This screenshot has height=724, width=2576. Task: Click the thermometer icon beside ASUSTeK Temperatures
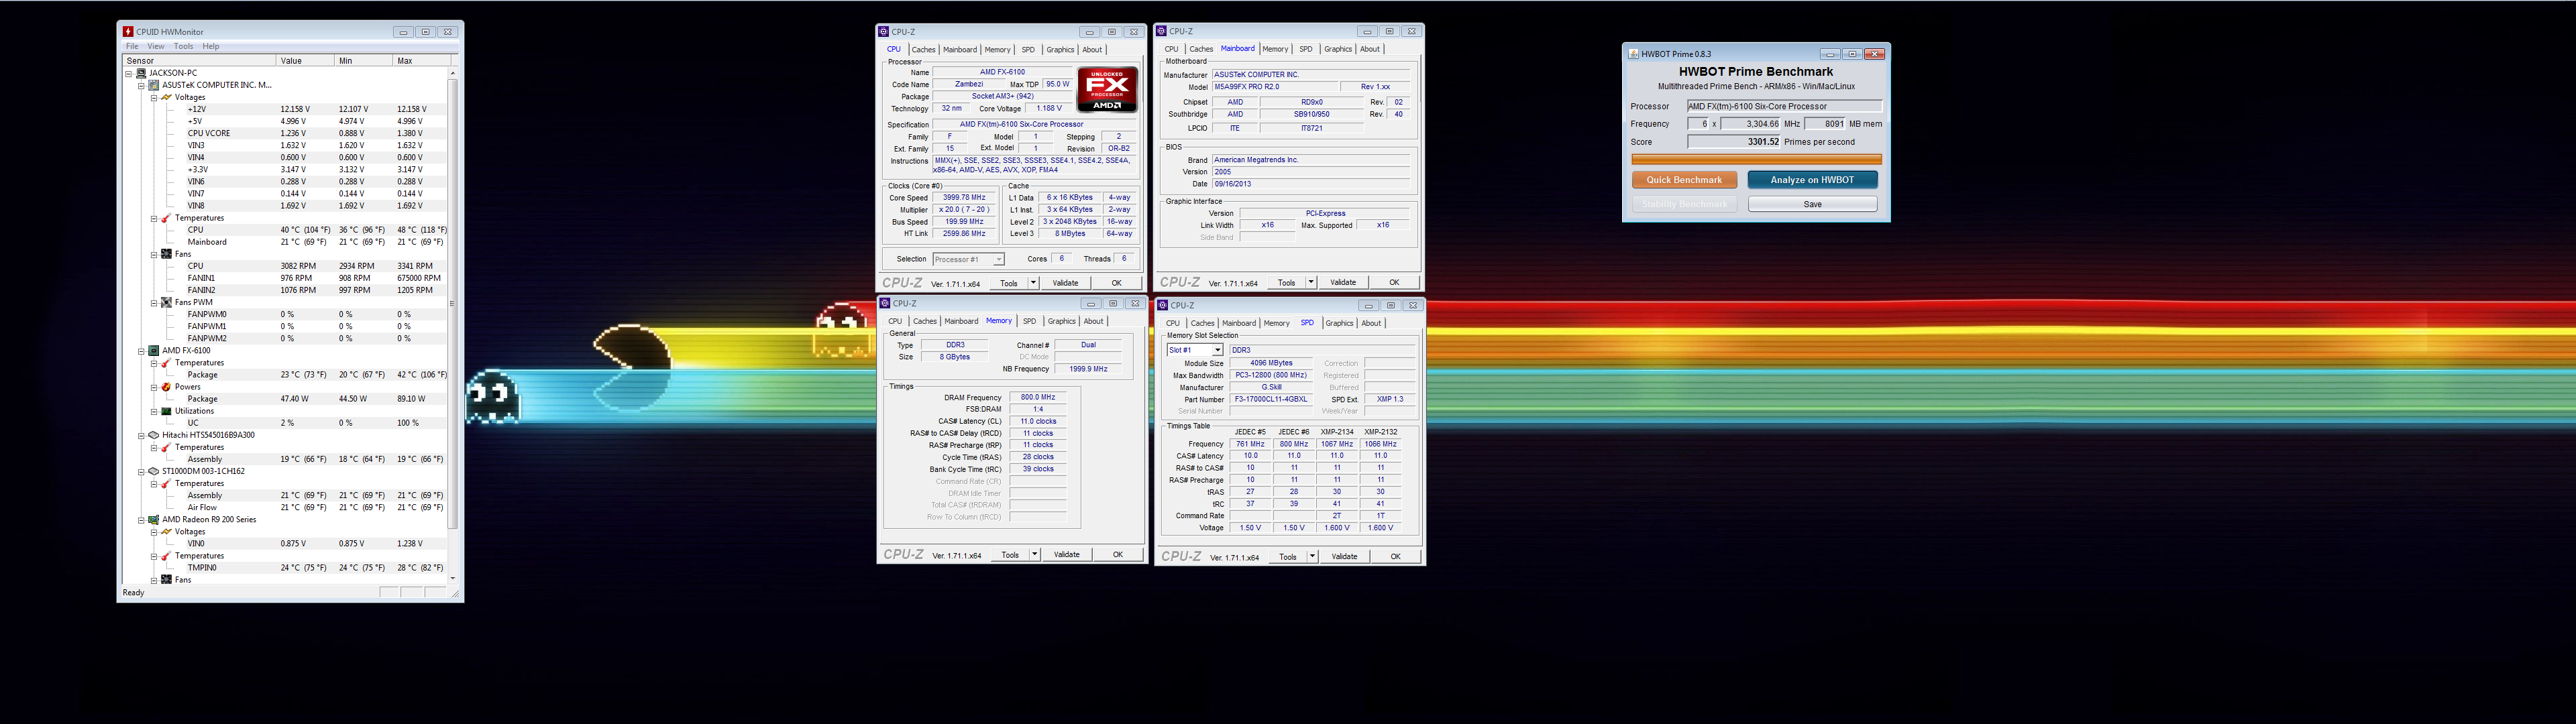[167, 218]
